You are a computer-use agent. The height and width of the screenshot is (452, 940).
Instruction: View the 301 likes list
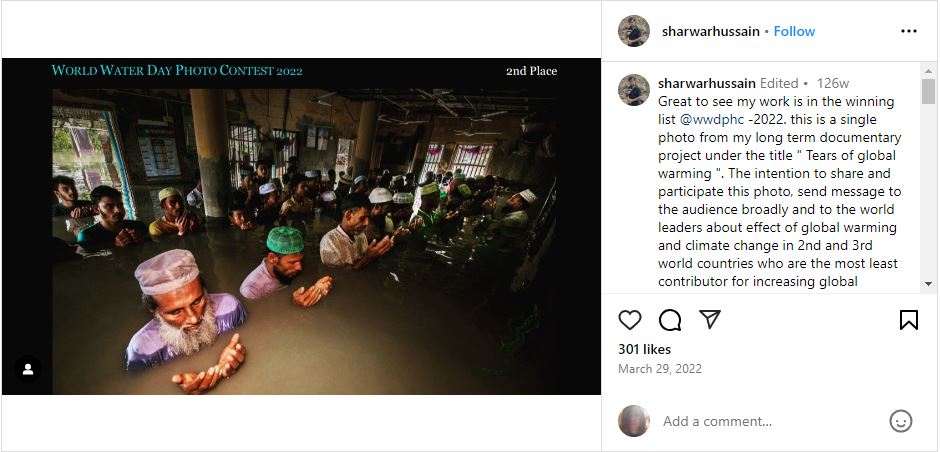tap(644, 349)
